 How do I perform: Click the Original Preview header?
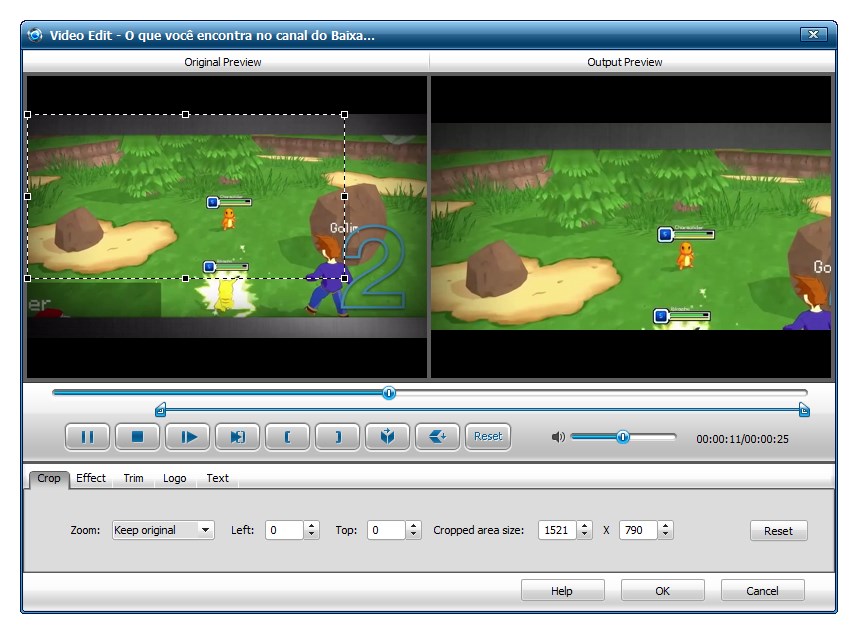(223, 62)
